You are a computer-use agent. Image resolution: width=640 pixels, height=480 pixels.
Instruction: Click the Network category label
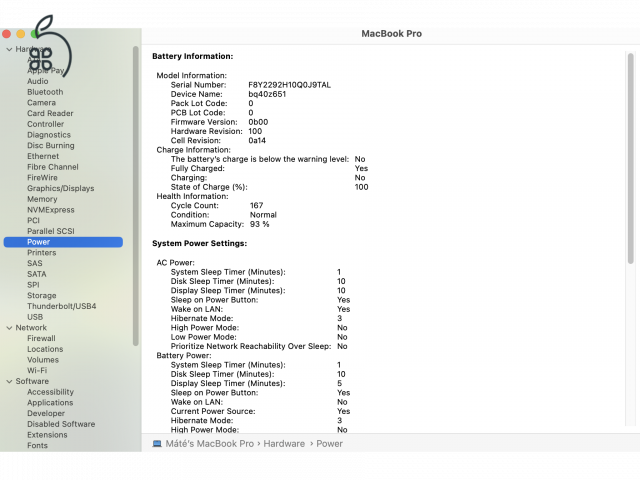31,328
